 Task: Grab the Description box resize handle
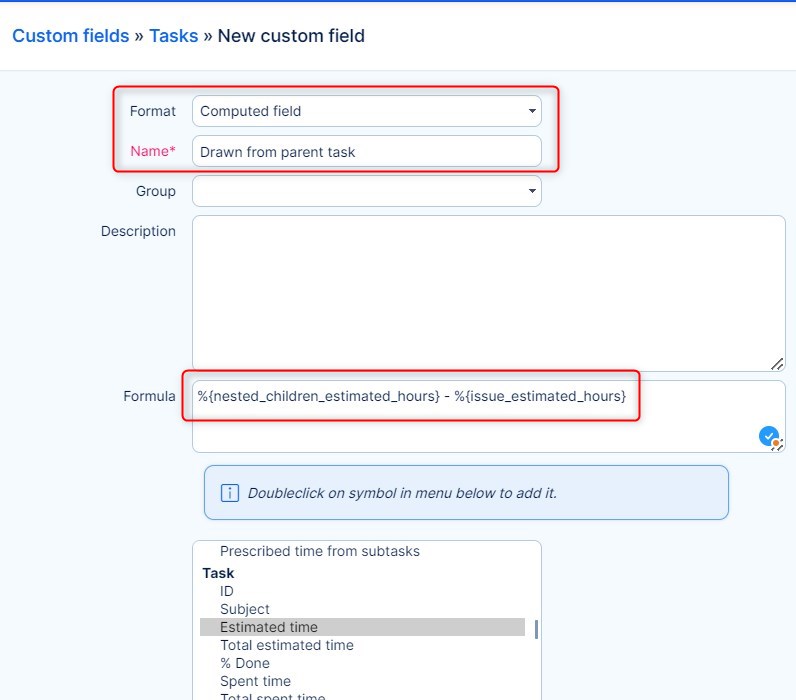point(777,364)
